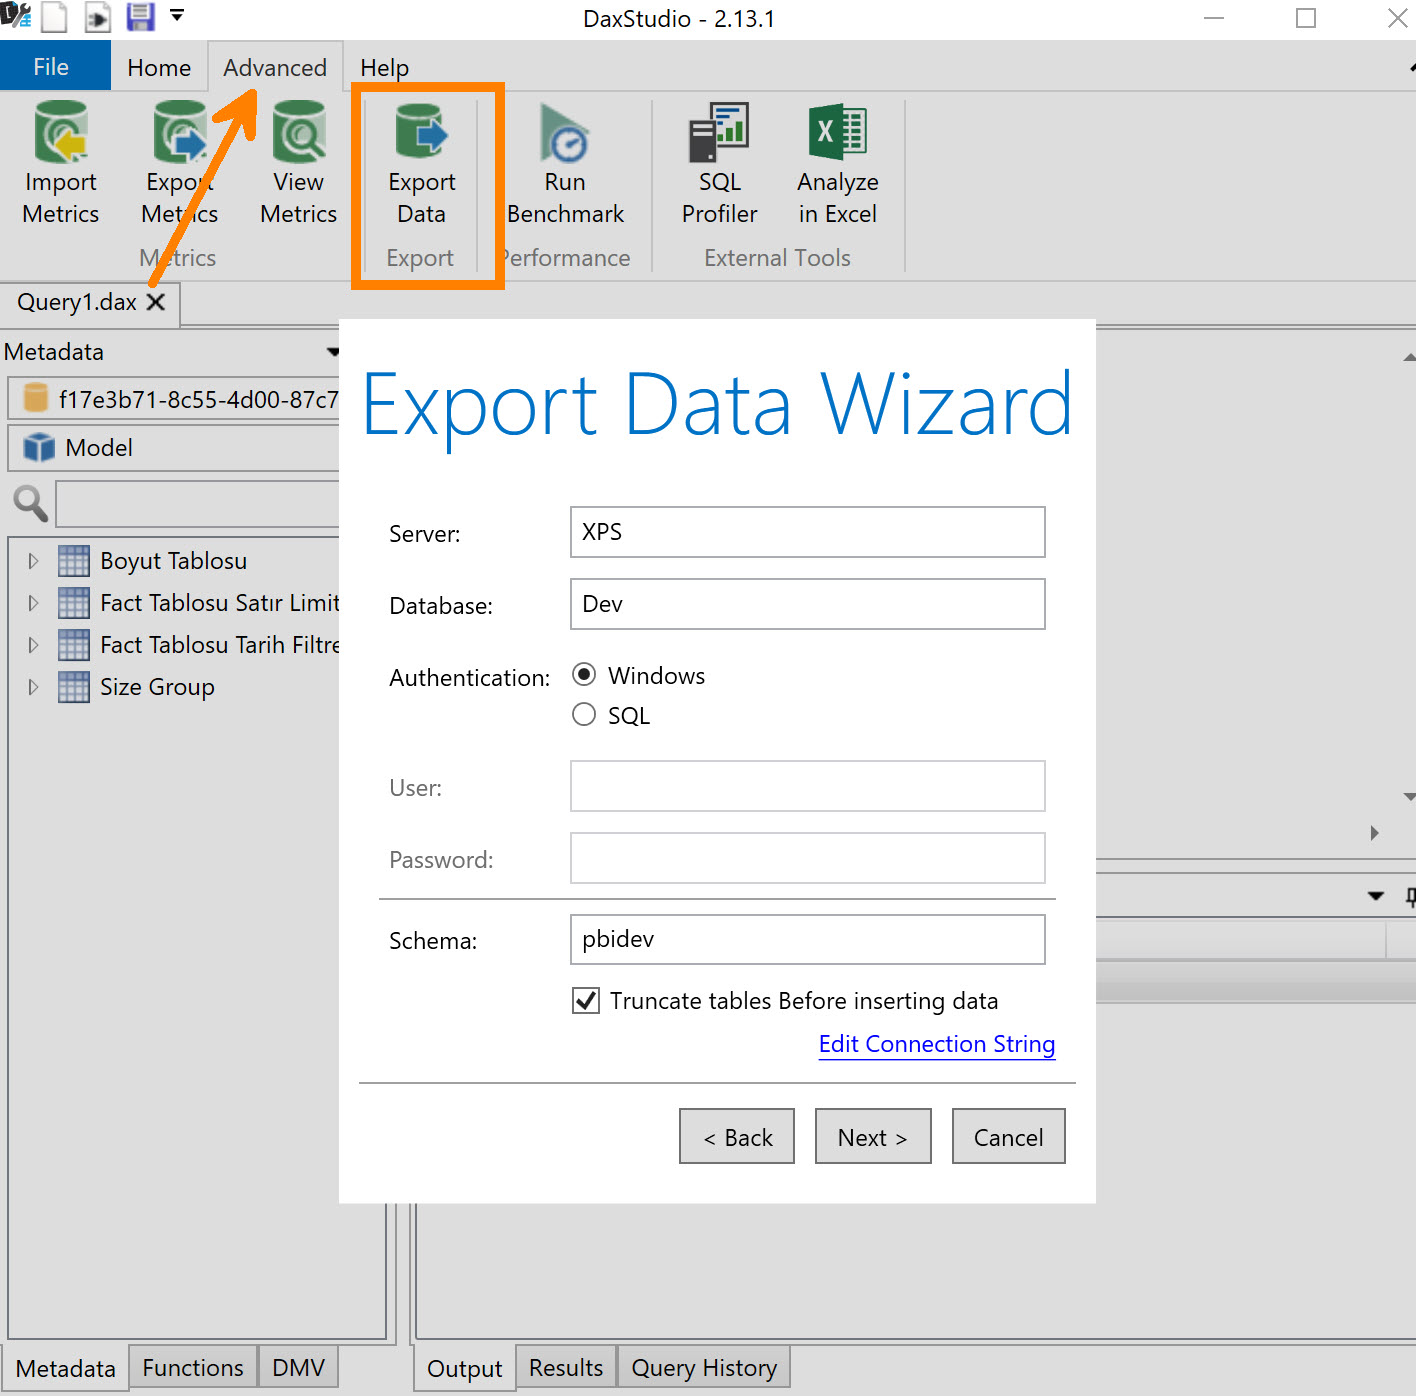Click Next in the Export Data Wizard
Image resolution: width=1416 pixels, height=1396 pixels.
click(873, 1136)
